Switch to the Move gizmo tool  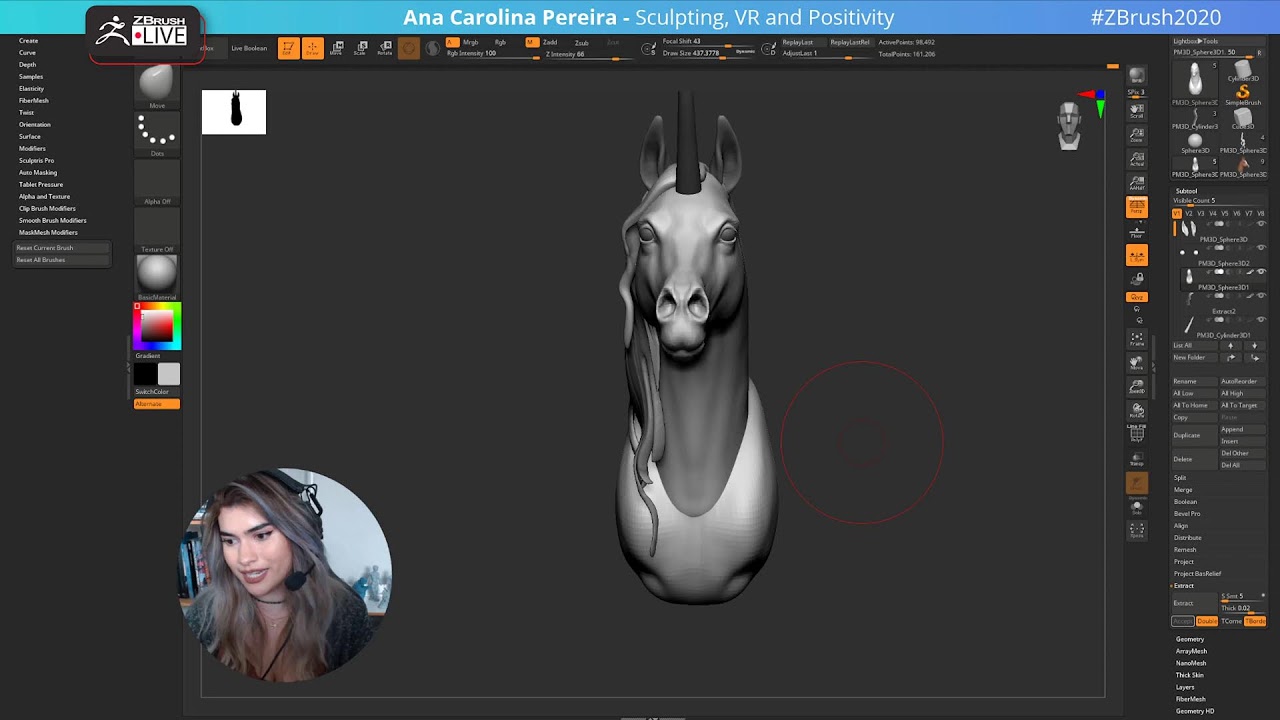click(x=337, y=48)
